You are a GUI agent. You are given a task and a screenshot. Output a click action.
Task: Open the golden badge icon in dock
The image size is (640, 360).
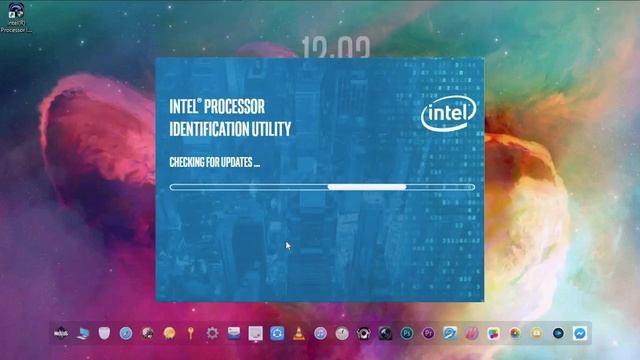coord(169,333)
